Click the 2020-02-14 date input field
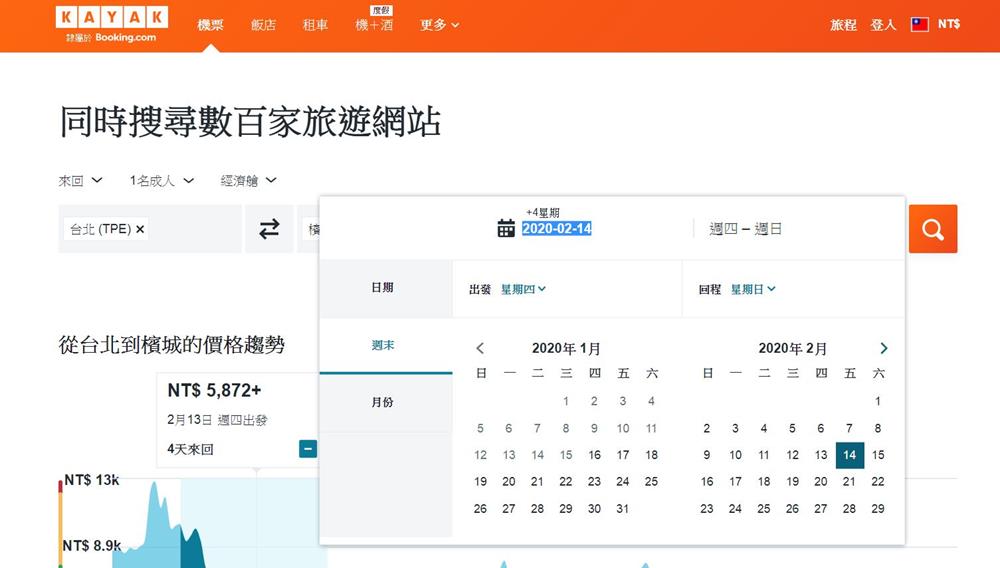The image size is (1000, 568). click(557, 229)
